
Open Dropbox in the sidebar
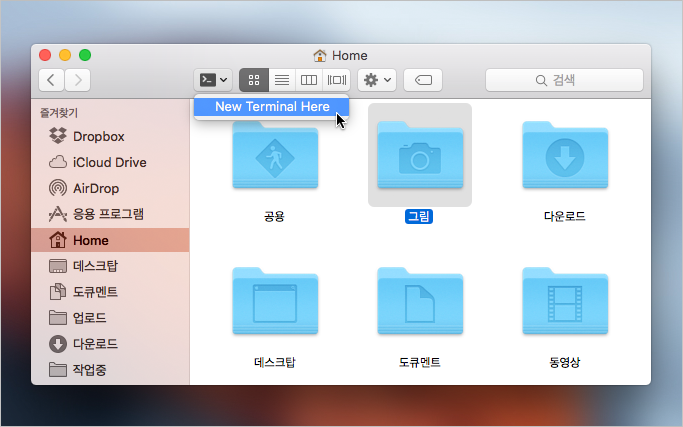pyautogui.click(x=110, y=136)
